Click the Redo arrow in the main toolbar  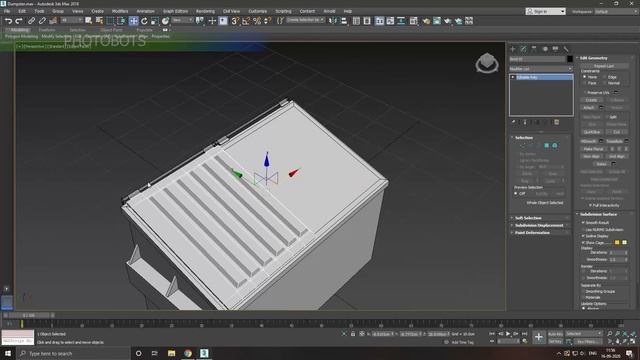19,21
